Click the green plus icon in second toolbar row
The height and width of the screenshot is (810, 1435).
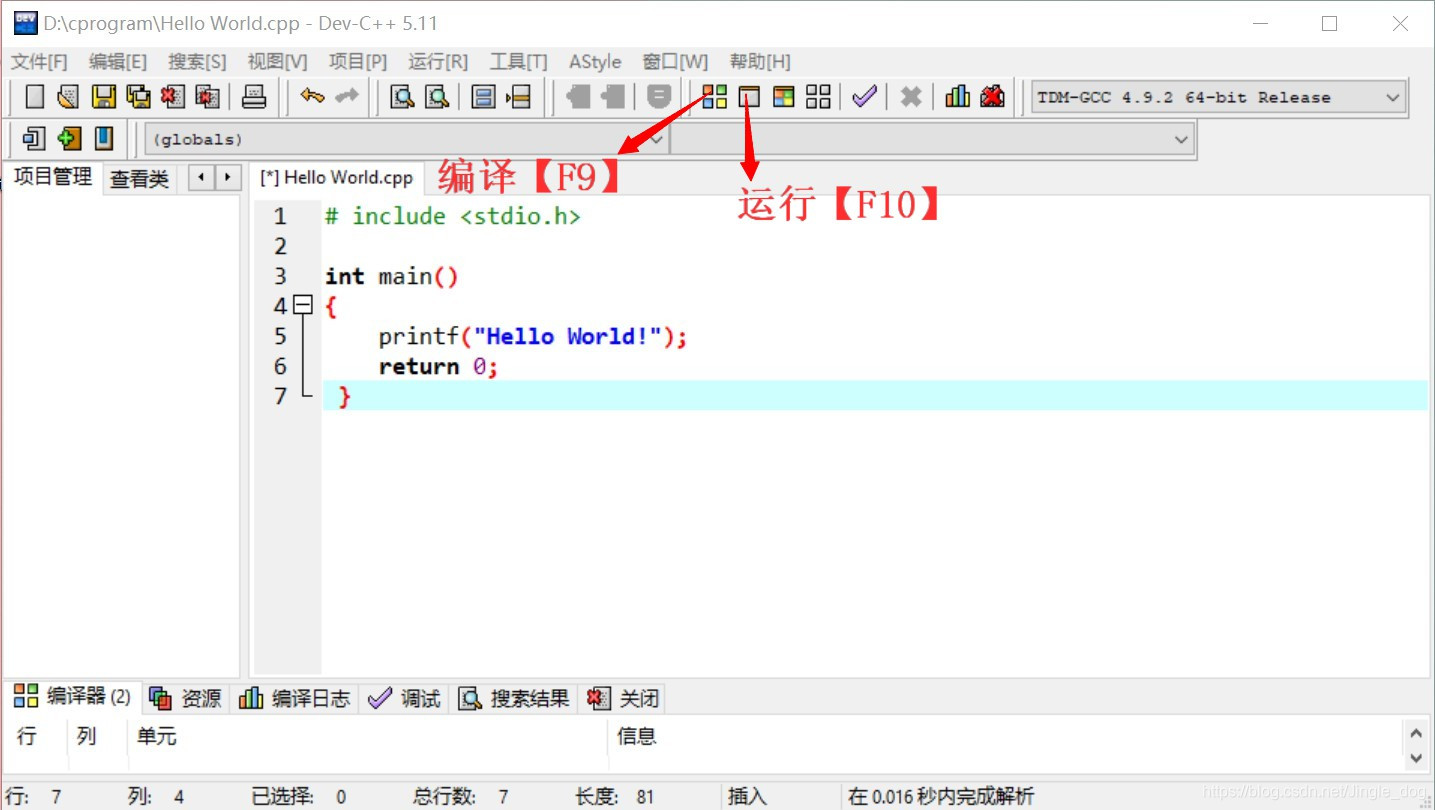69,138
